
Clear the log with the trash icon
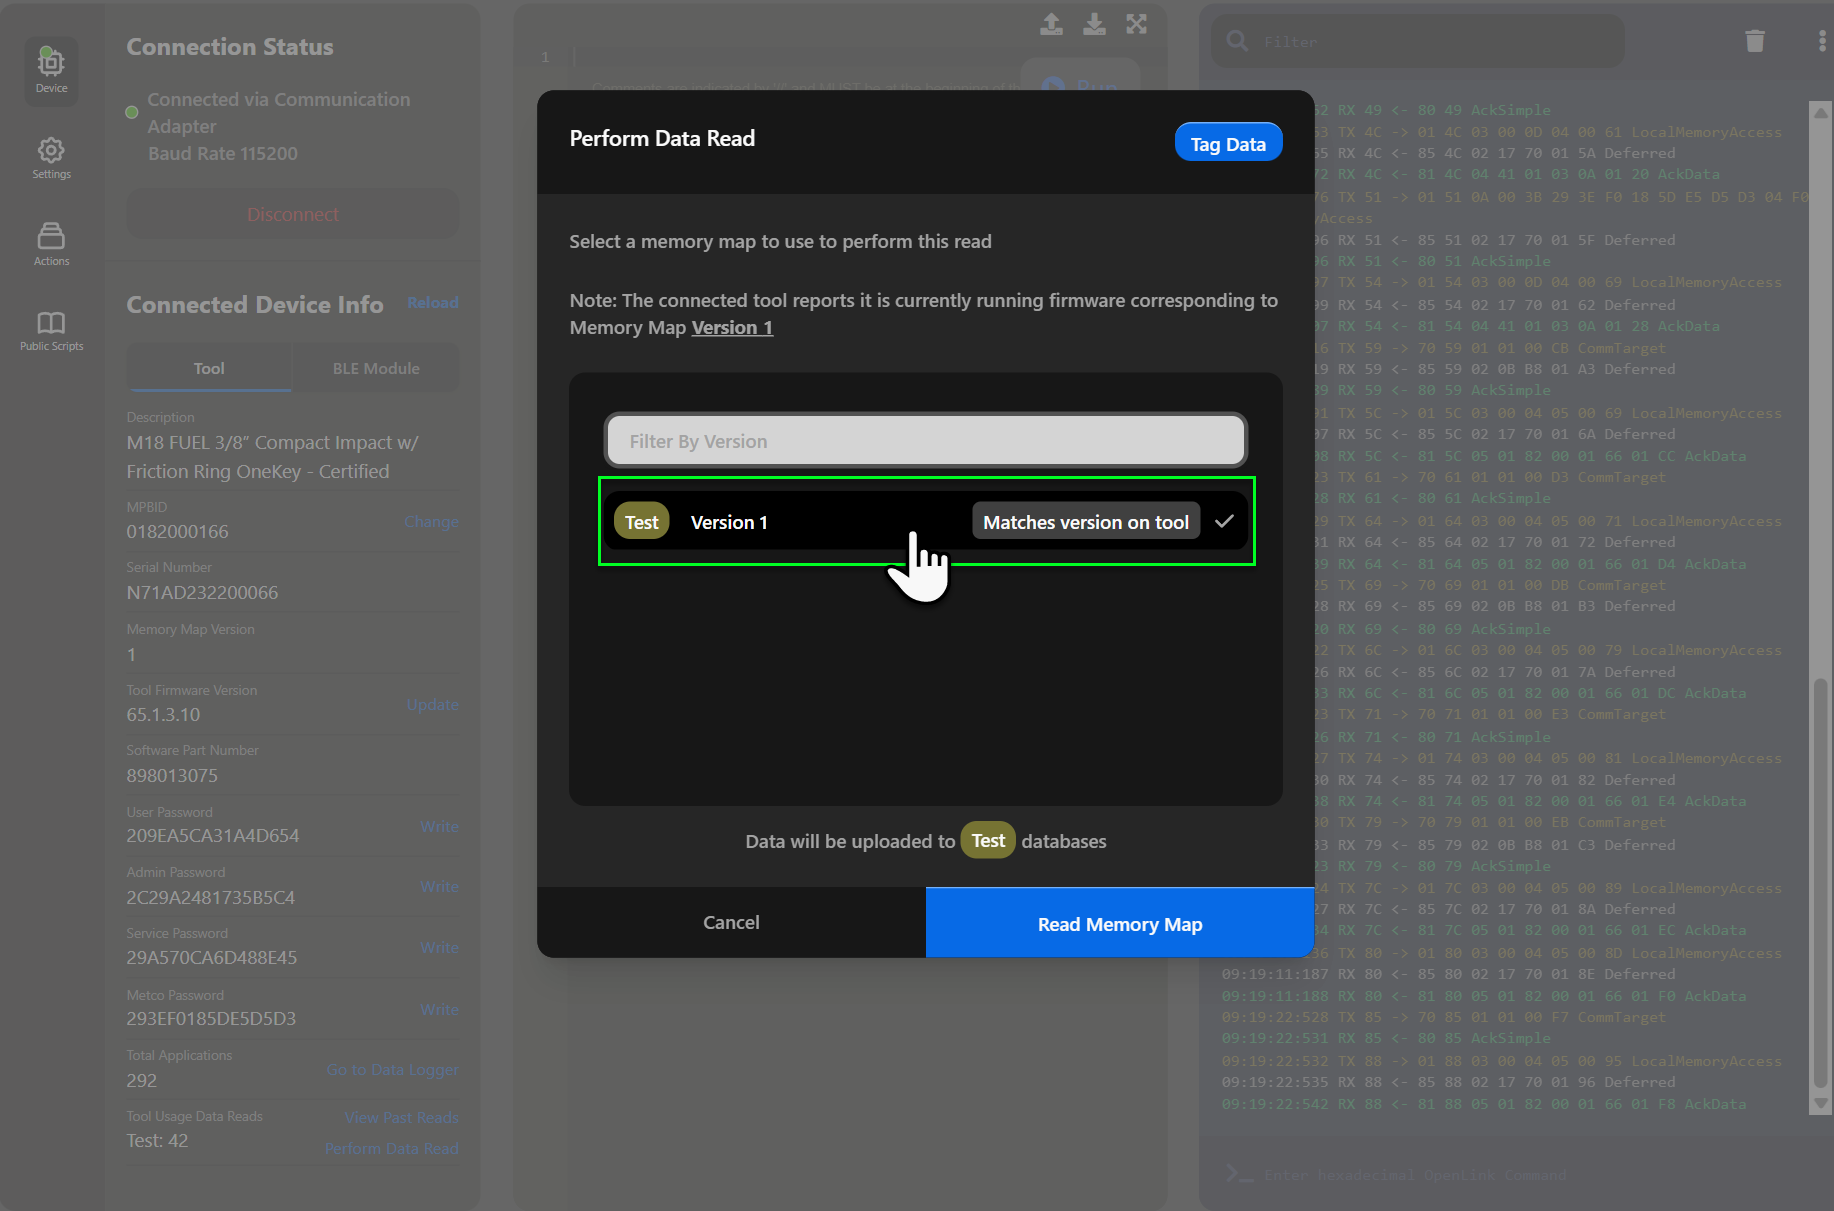tap(1755, 41)
